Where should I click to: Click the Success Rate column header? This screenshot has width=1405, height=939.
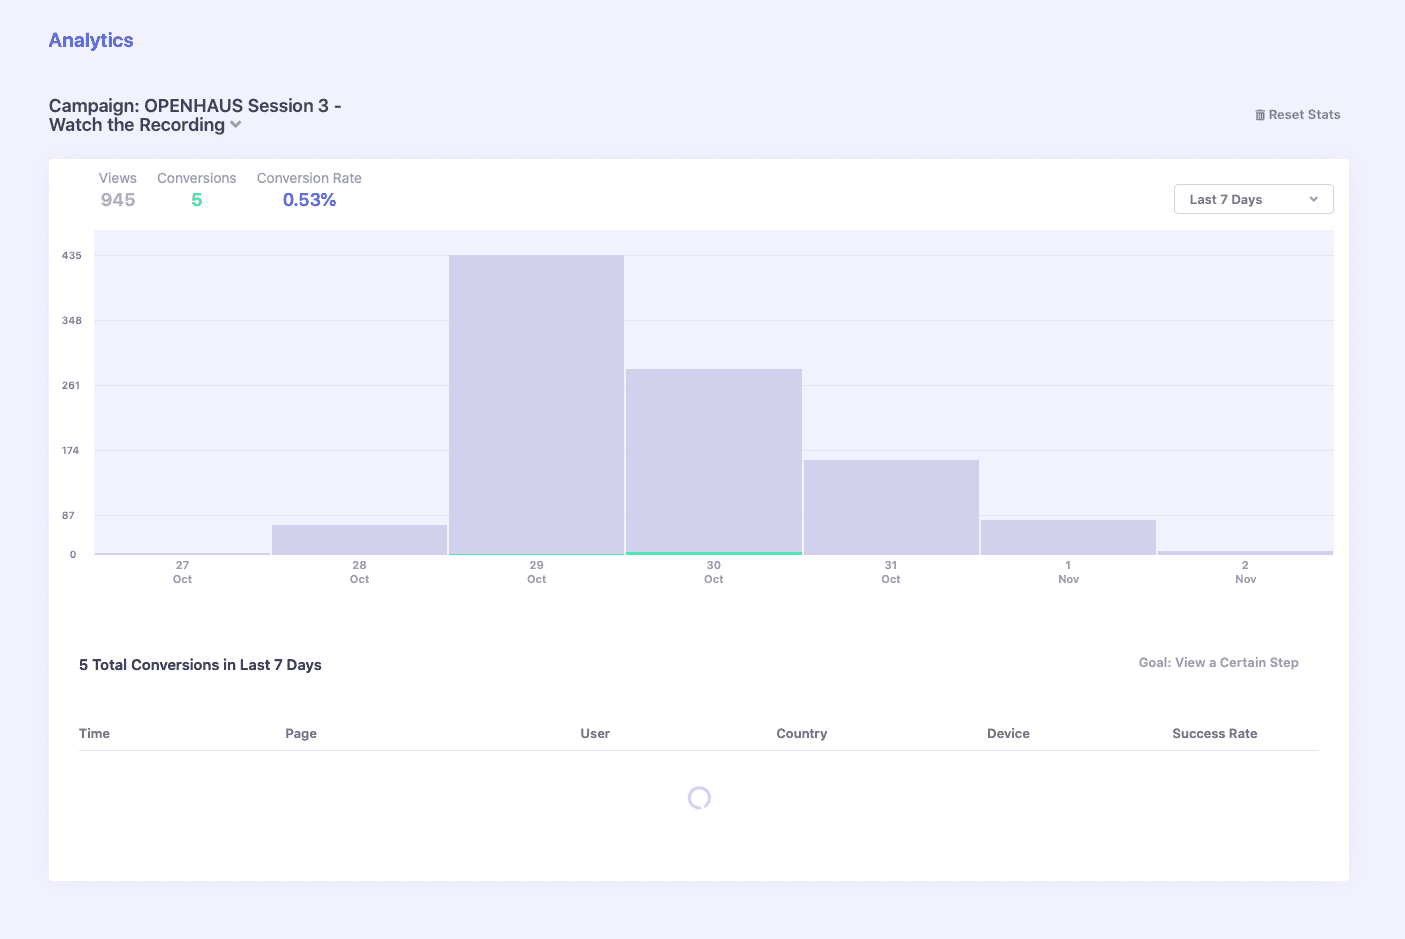1214,733
